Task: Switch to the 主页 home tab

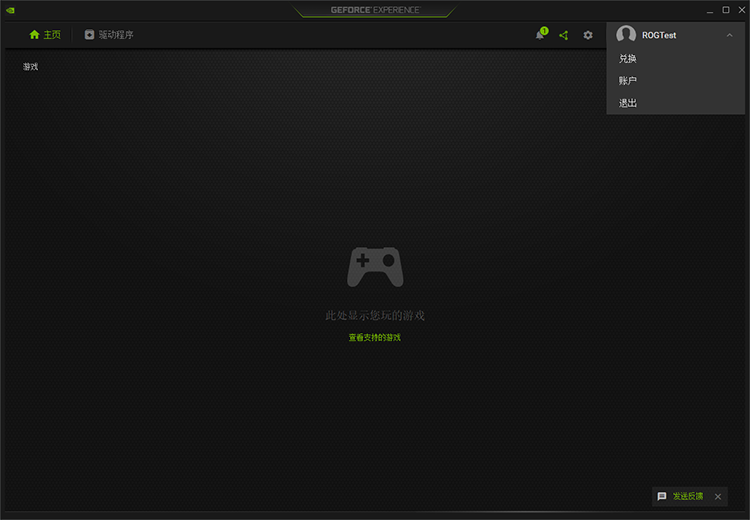Action: coord(45,34)
